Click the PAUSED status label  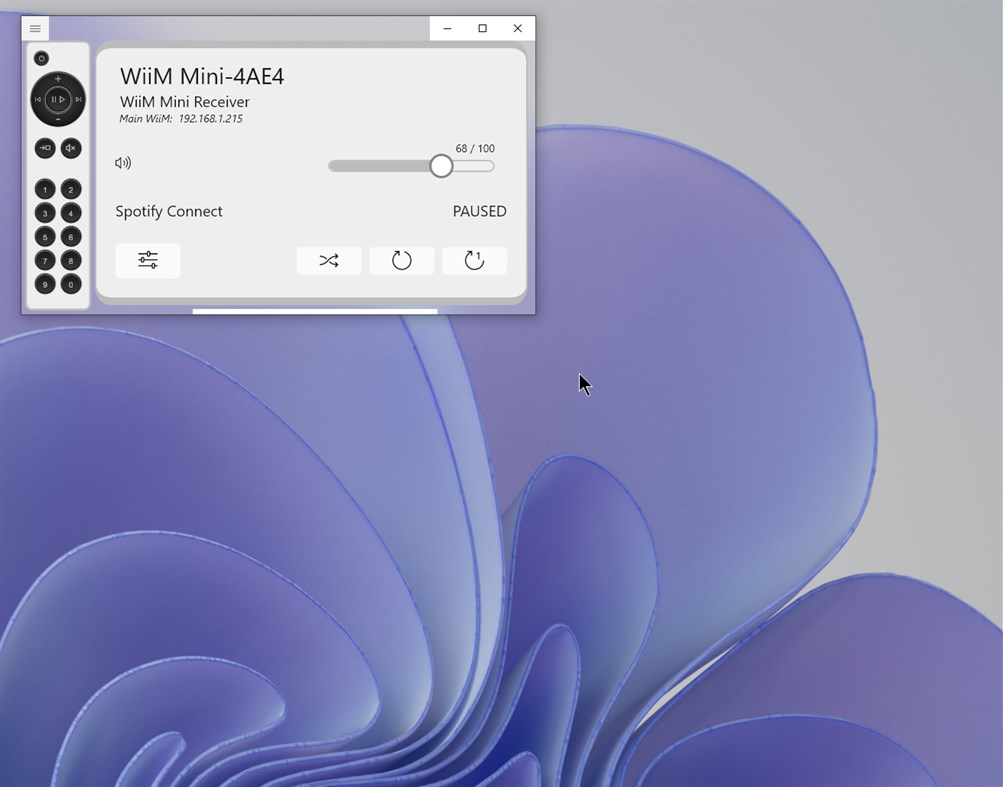(x=479, y=211)
